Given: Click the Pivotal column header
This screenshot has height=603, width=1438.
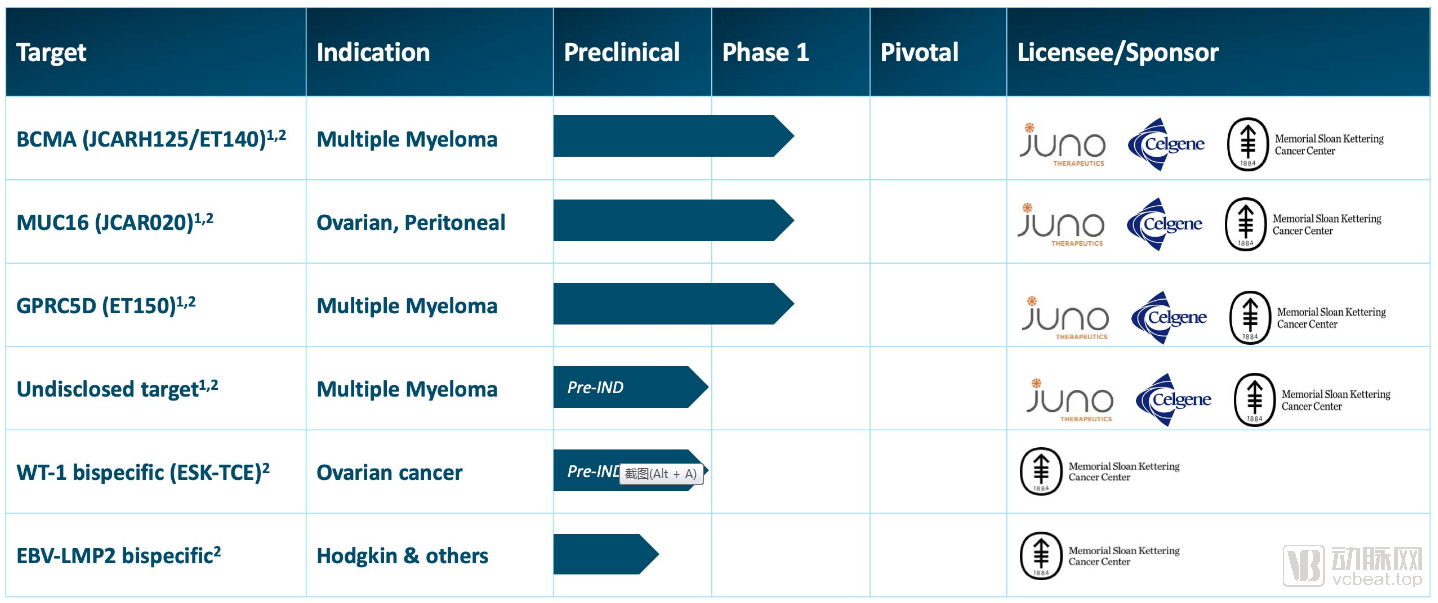Looking at the screenshot, I should coord(919,53).
